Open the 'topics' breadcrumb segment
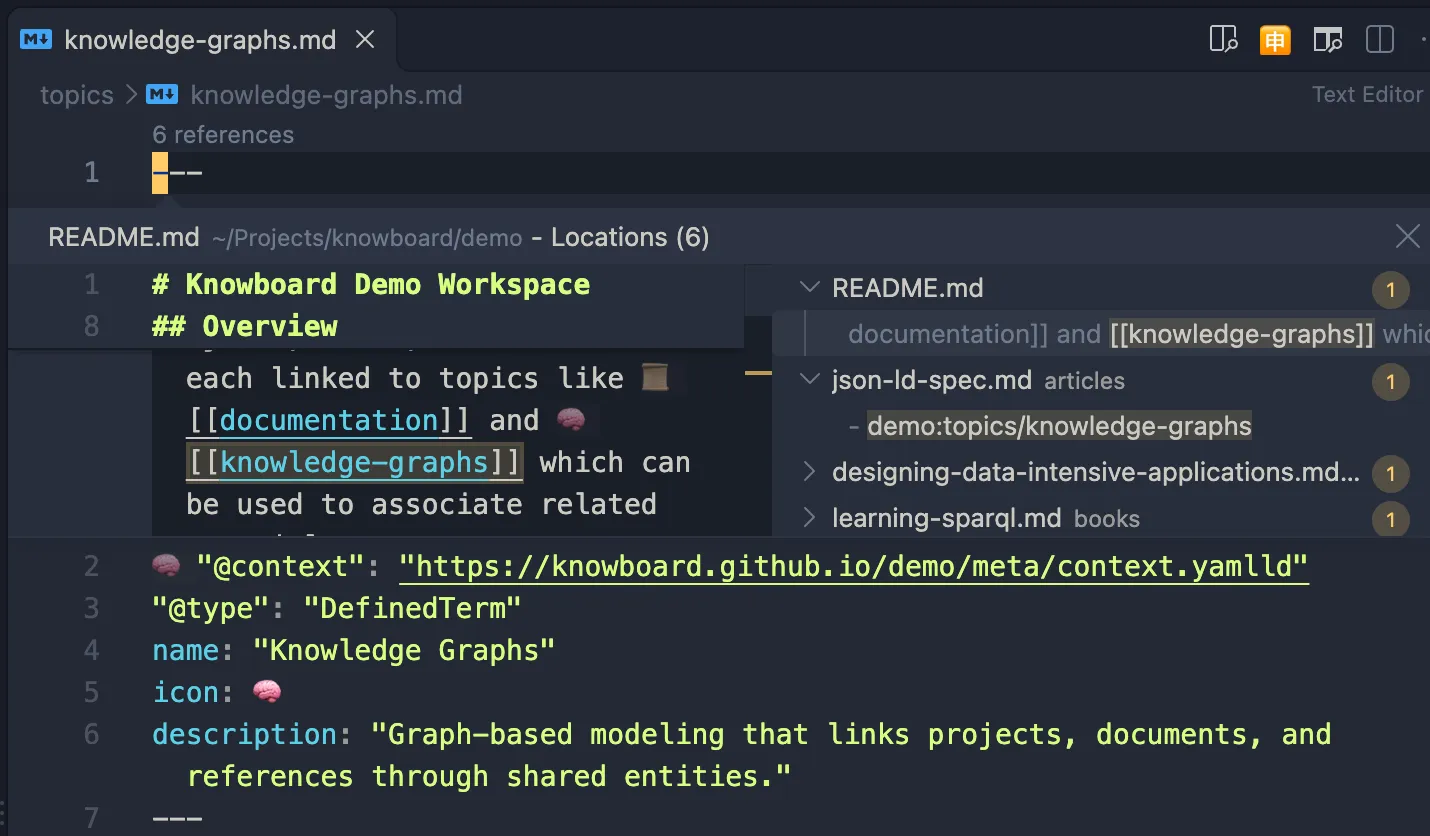 (77, 95)
